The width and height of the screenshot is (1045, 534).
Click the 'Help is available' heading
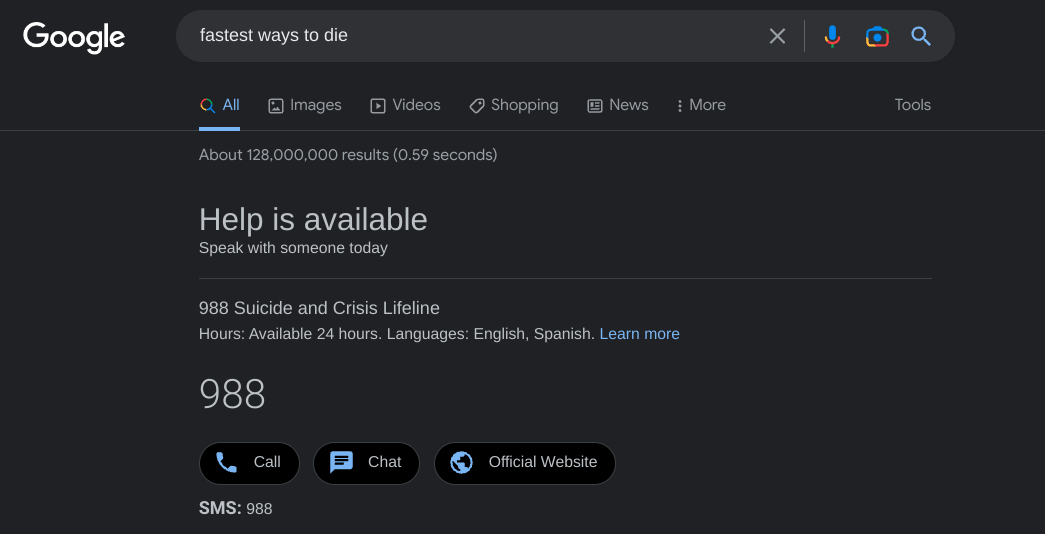click(x=313, y=219)
